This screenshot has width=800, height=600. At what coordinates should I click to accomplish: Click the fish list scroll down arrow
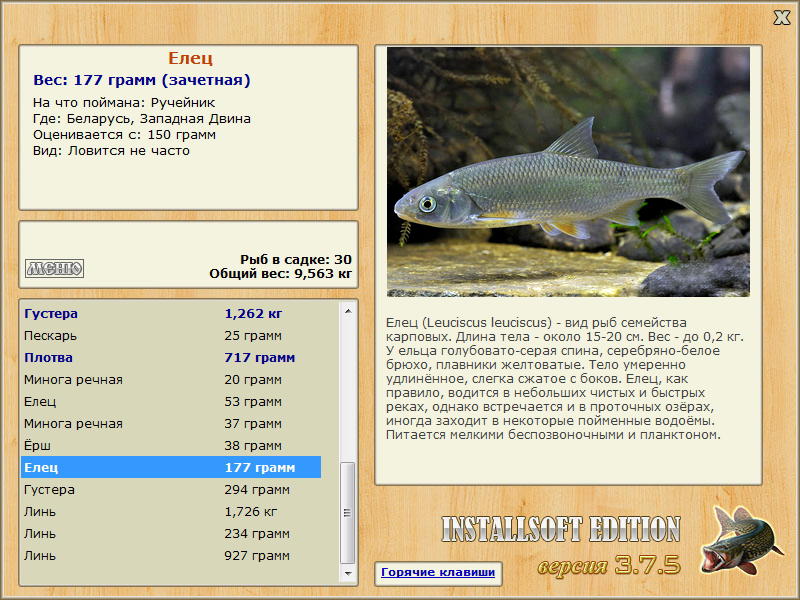click(x=348, y=573)
